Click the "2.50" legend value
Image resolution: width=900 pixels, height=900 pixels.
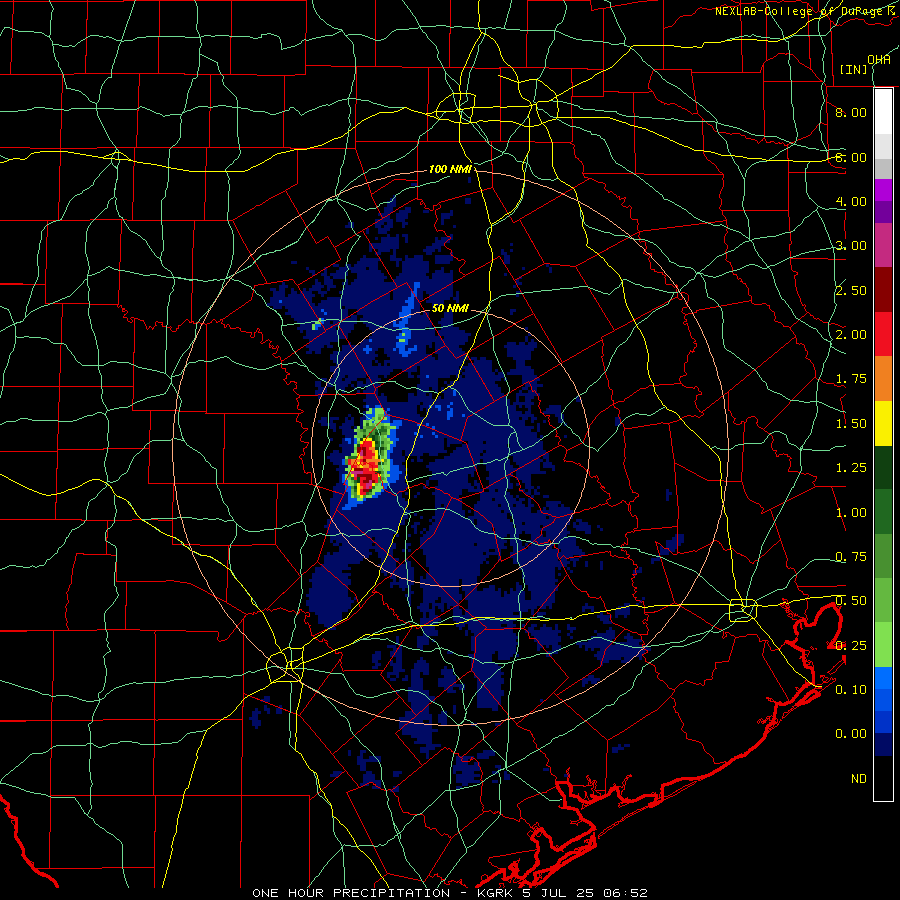(851, 290)
